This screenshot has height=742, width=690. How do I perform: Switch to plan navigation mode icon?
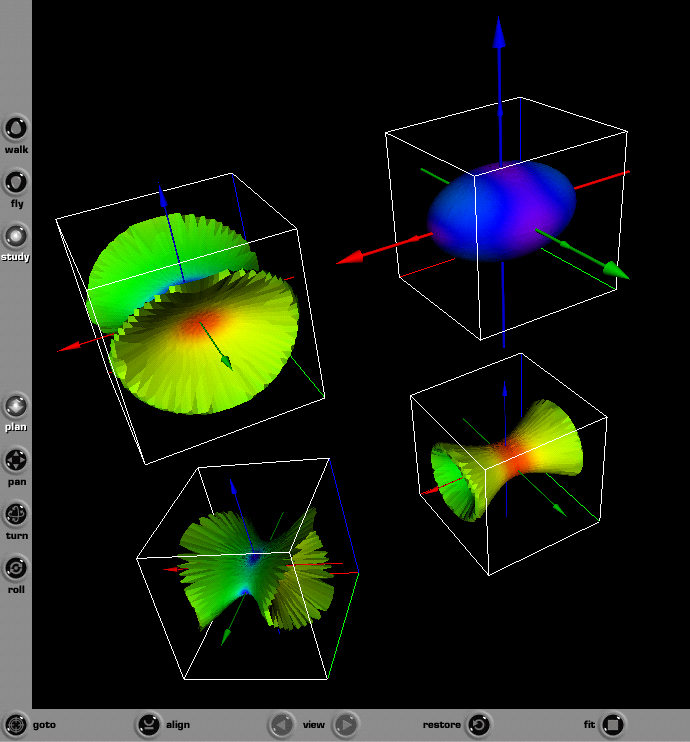click(16, 406)
